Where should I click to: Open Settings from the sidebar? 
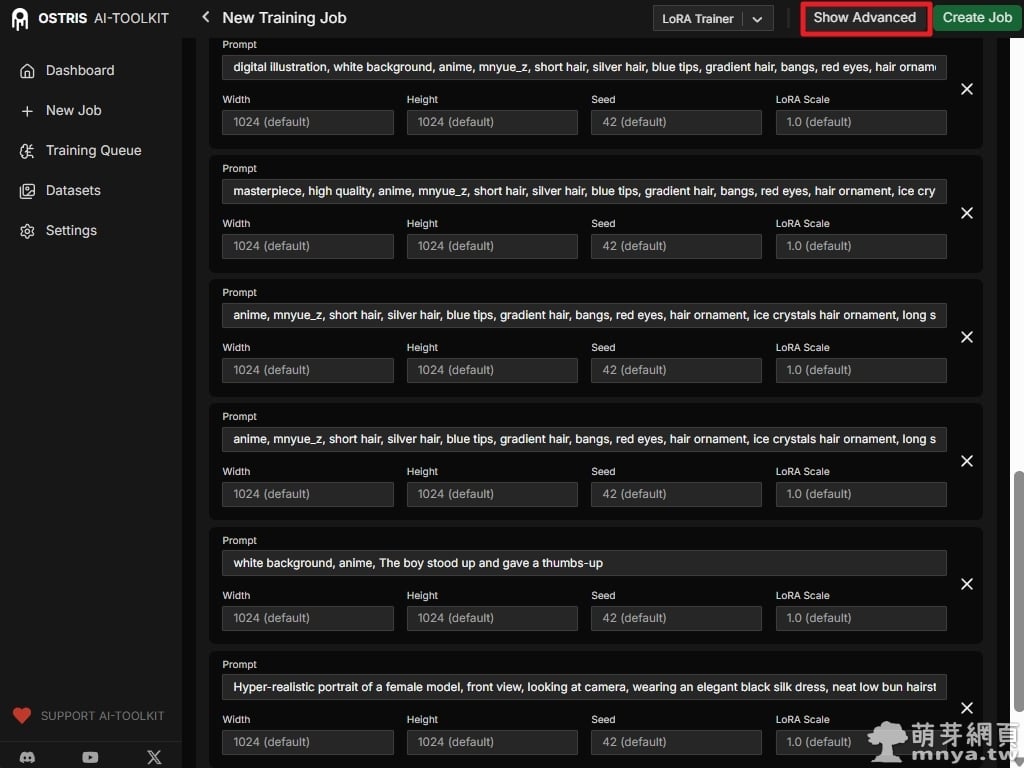pyautogui.click(x=71, y=230)
